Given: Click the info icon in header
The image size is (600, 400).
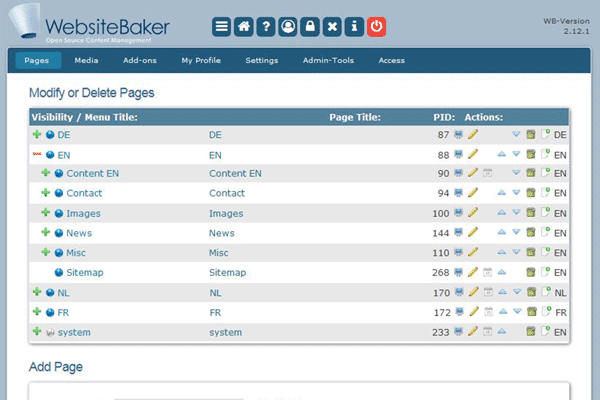Looking at the screenshot, I should [353, 27].
